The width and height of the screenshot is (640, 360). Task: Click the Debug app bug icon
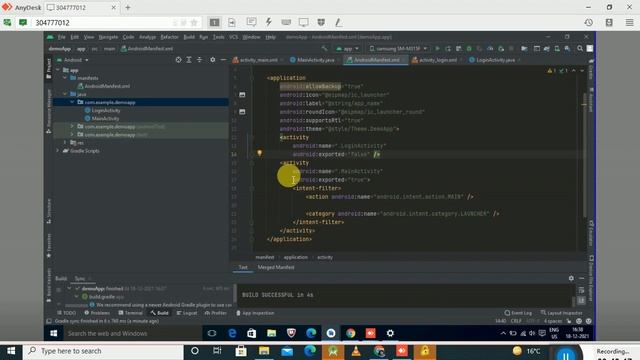[x=469, y=49]
